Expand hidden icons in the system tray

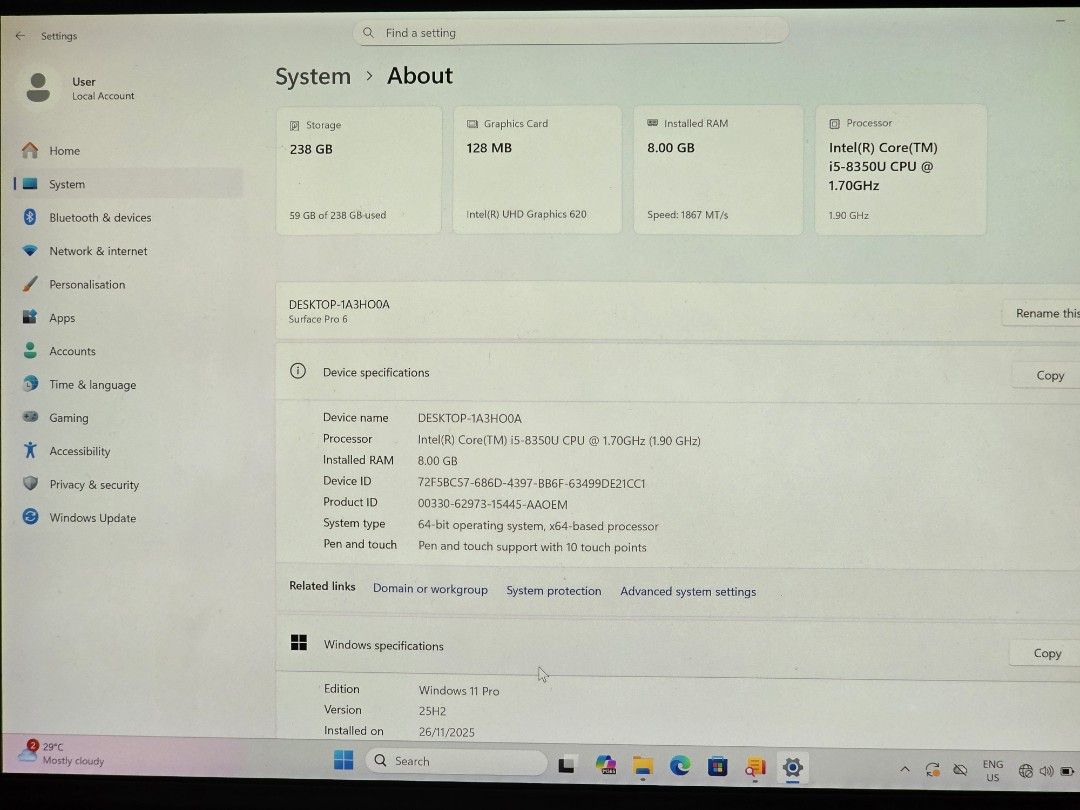905,768
